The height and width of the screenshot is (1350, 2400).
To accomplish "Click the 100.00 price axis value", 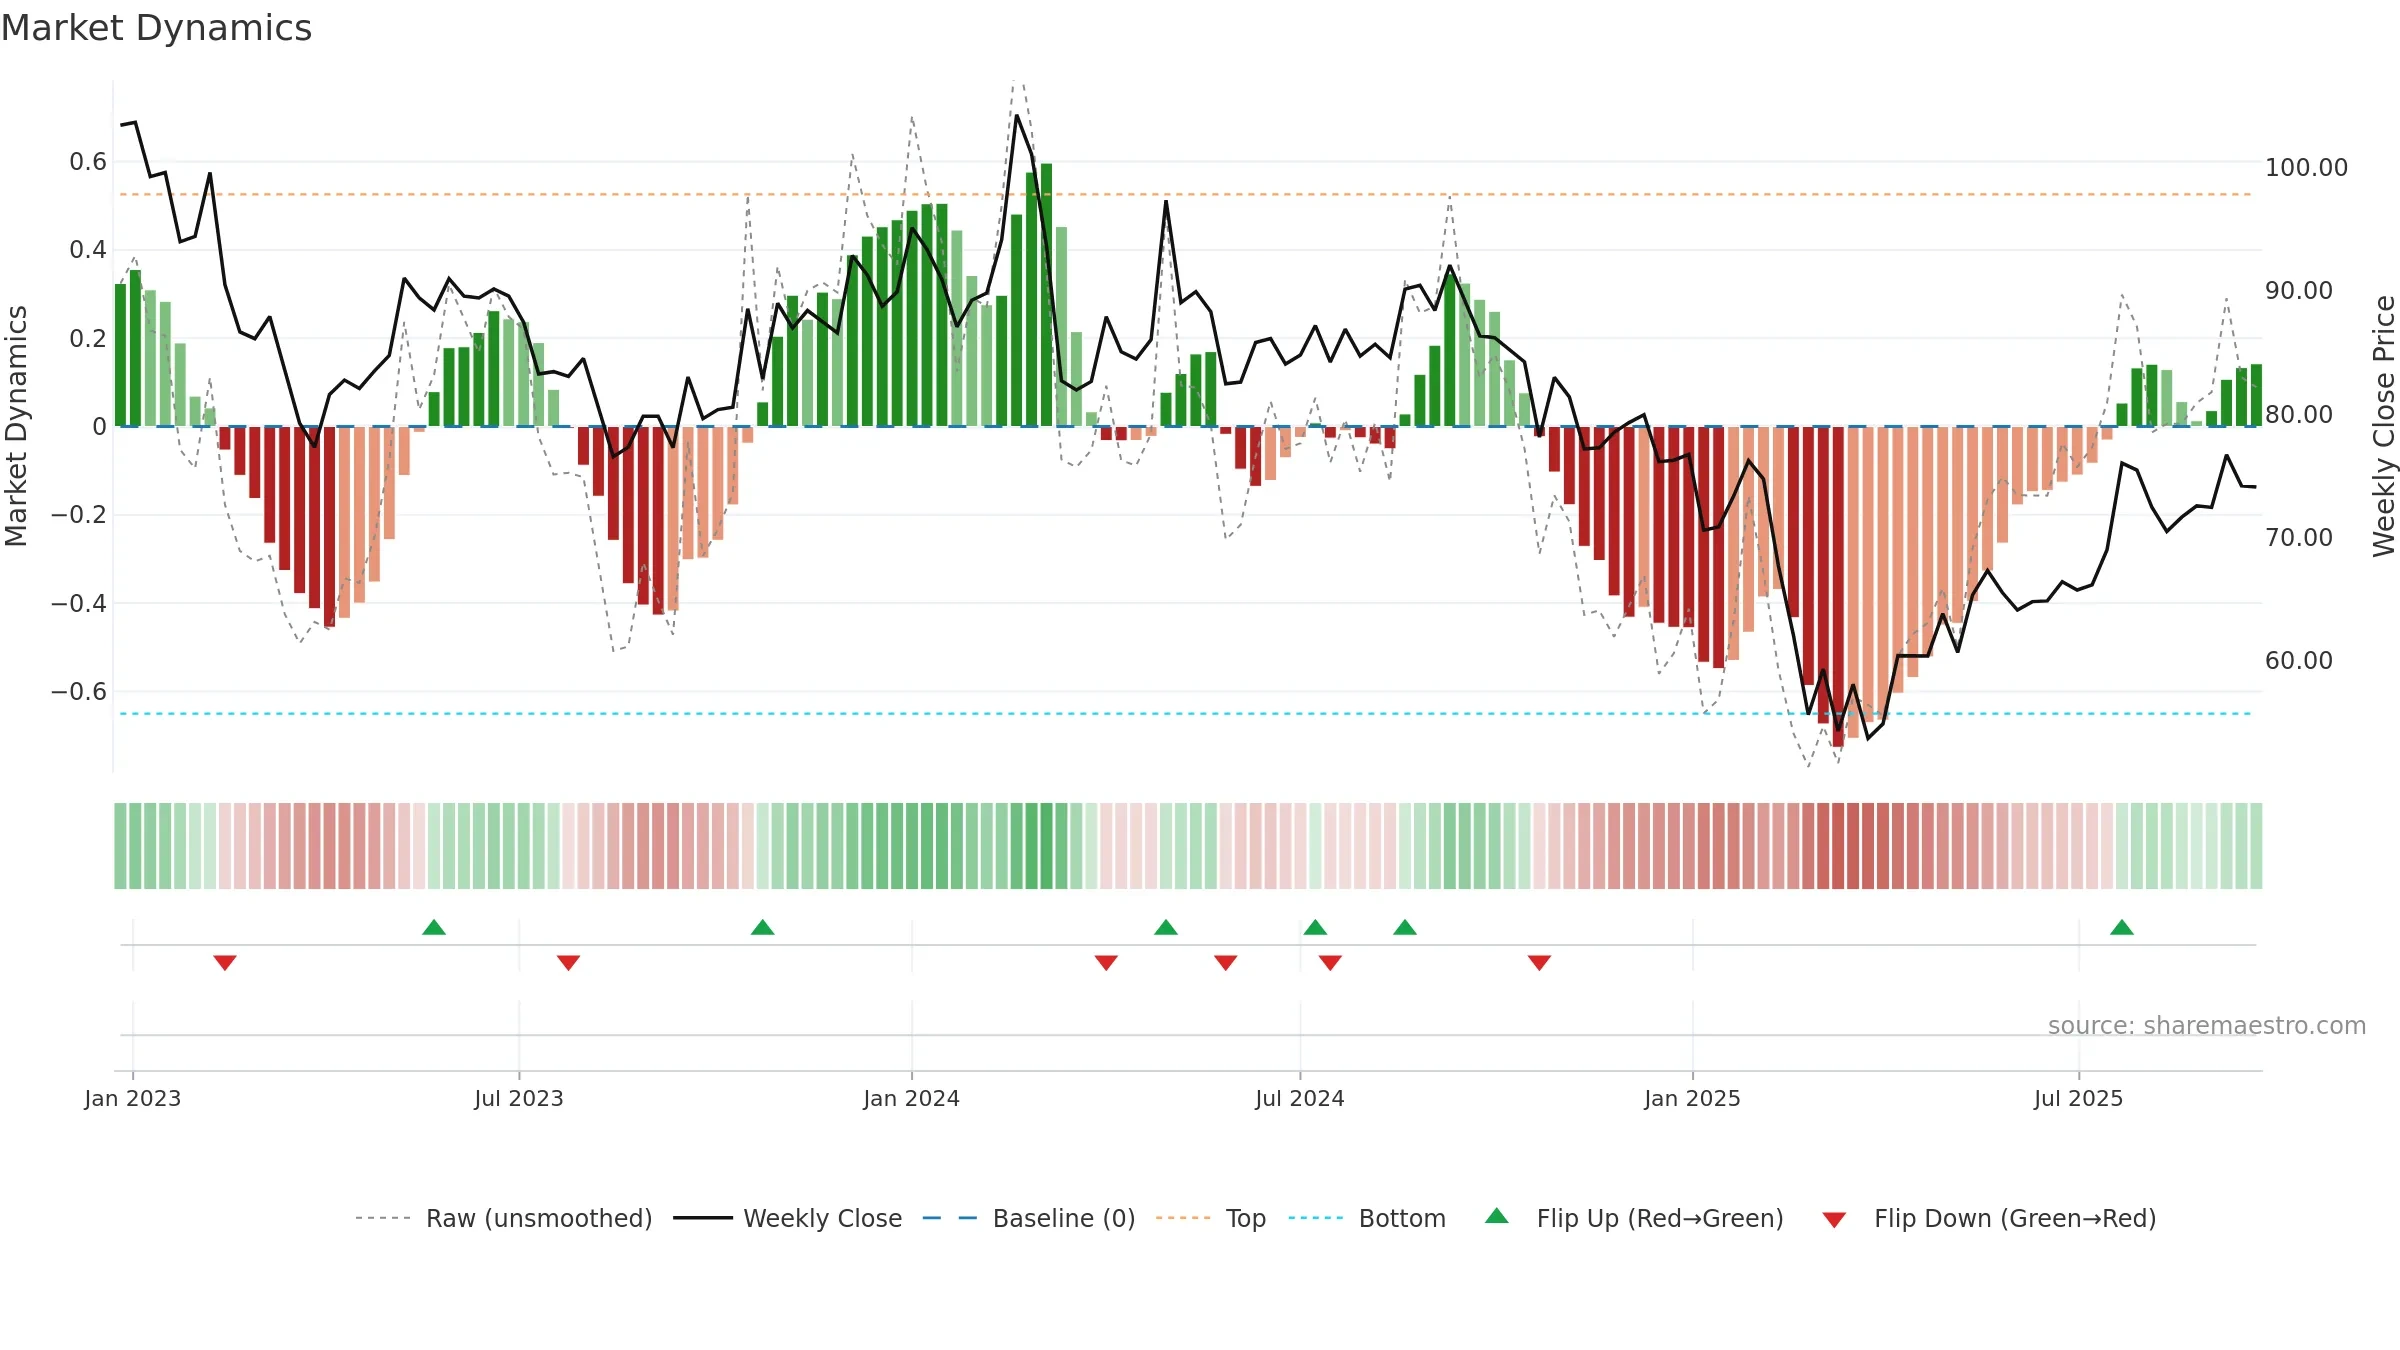I will point(2306,167).
